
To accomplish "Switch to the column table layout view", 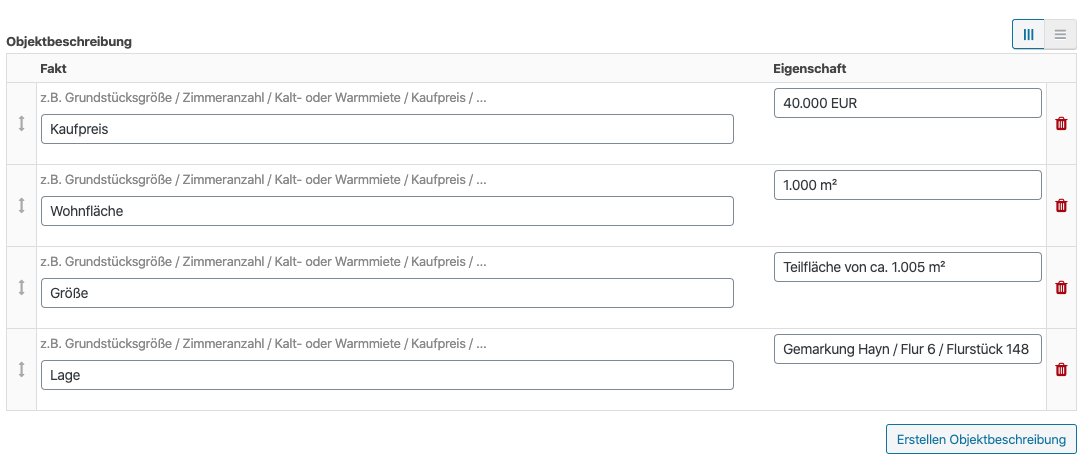I will 1028,35.
